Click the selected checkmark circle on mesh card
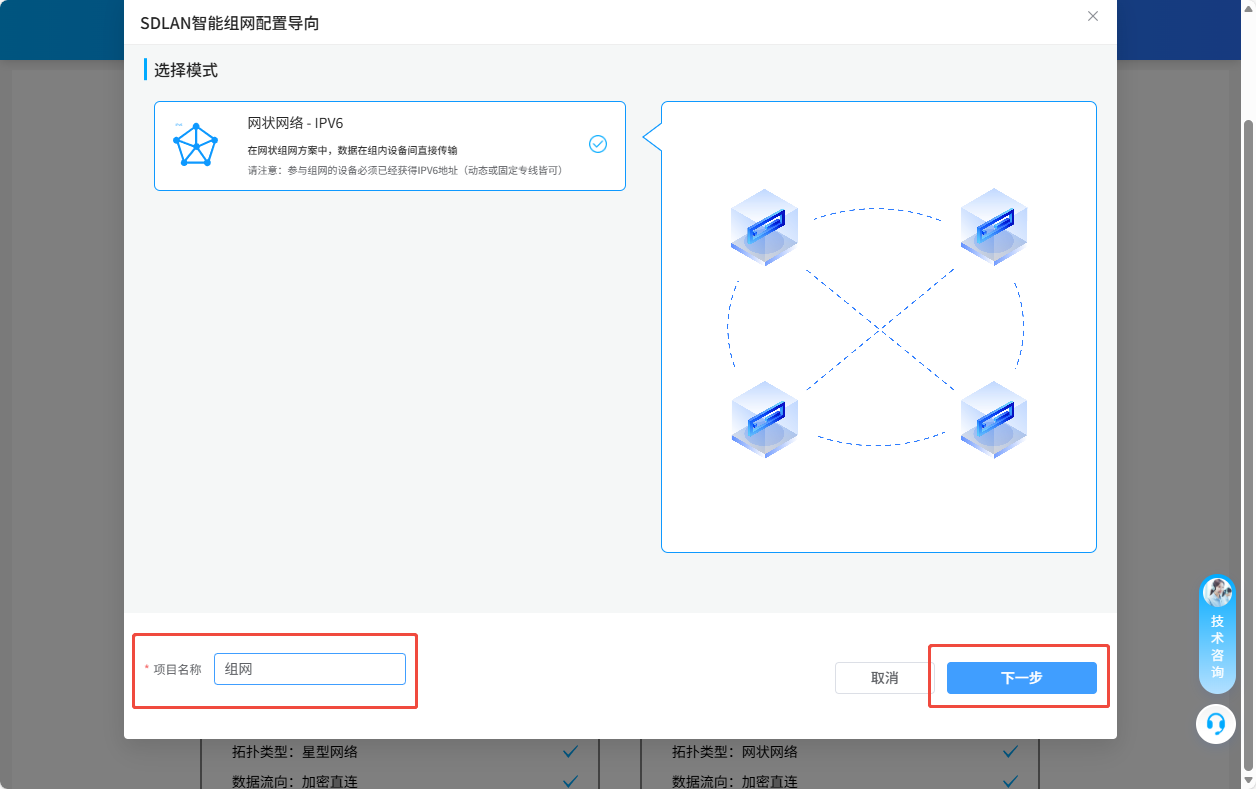The height and width of the screenshot is (789, 1256). coord(598,144)
